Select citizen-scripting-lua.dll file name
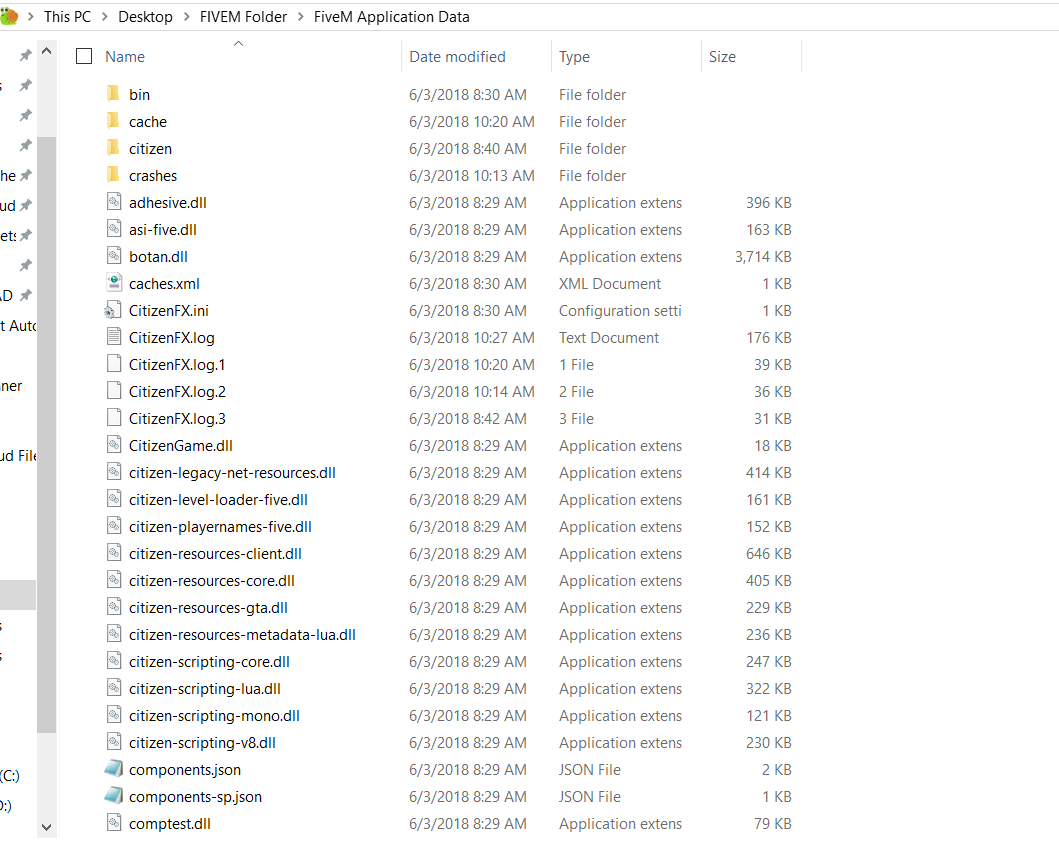Image resolution: width=1059 pixels, height=842 pixels. coord(205,689)
